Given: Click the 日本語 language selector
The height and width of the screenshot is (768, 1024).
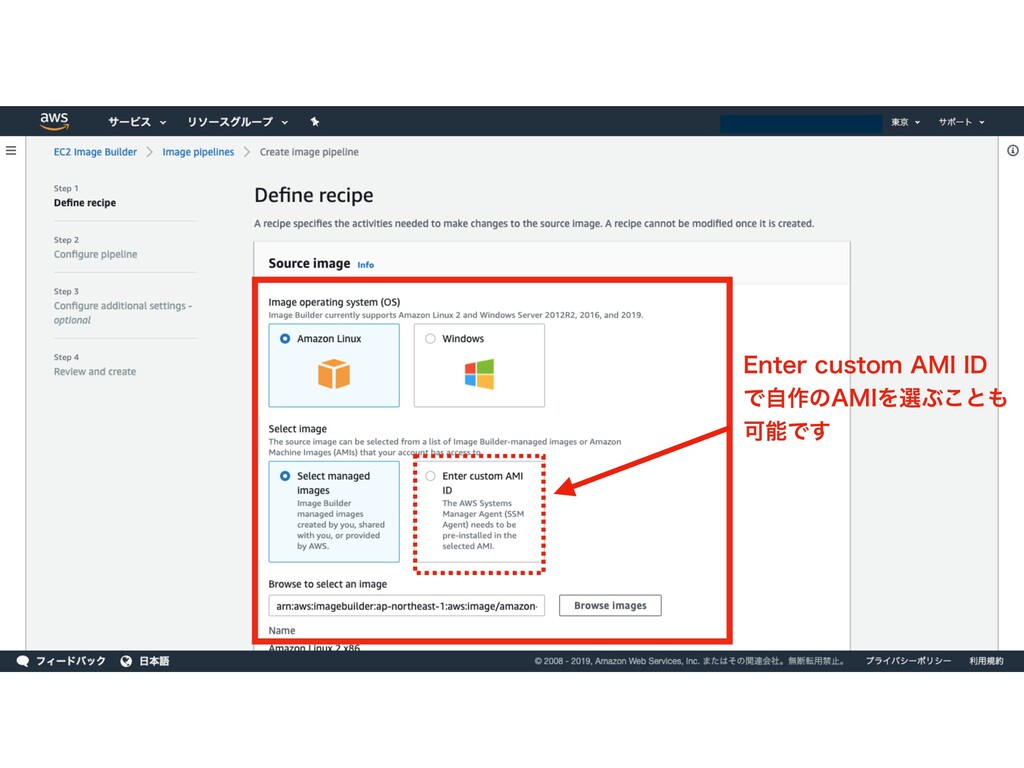Looking at the screenshot, I should click(154, 661).
